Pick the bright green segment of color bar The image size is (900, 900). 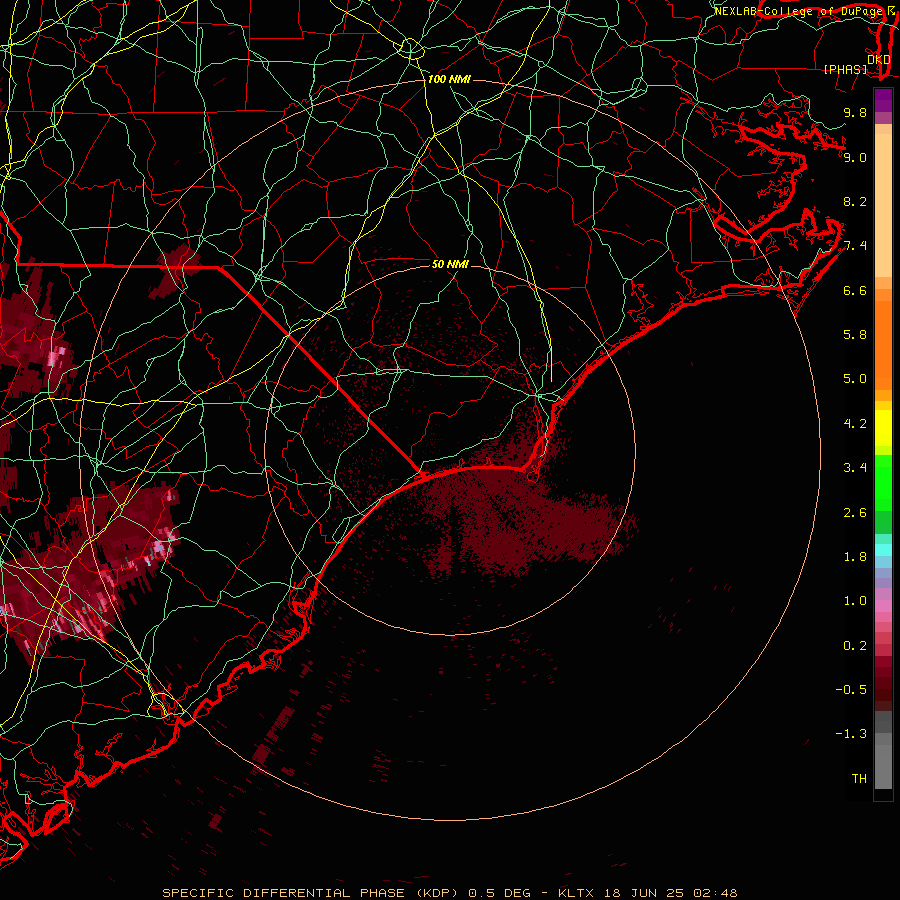(883, 482)
